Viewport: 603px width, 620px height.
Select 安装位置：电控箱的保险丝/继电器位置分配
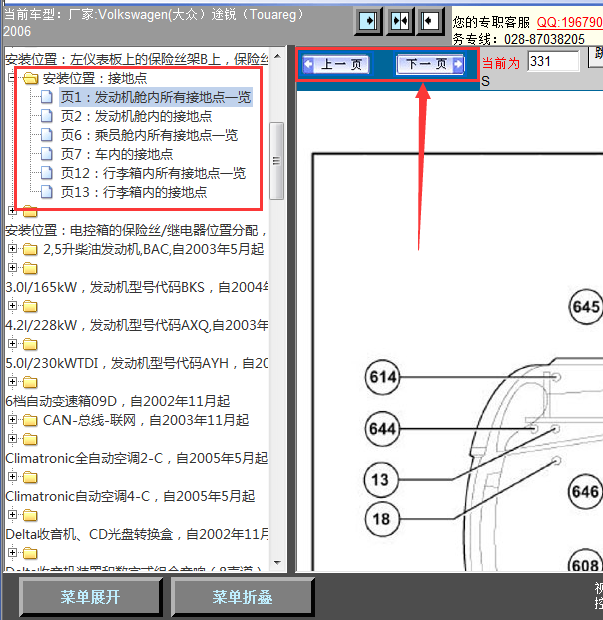click(136, 231)
